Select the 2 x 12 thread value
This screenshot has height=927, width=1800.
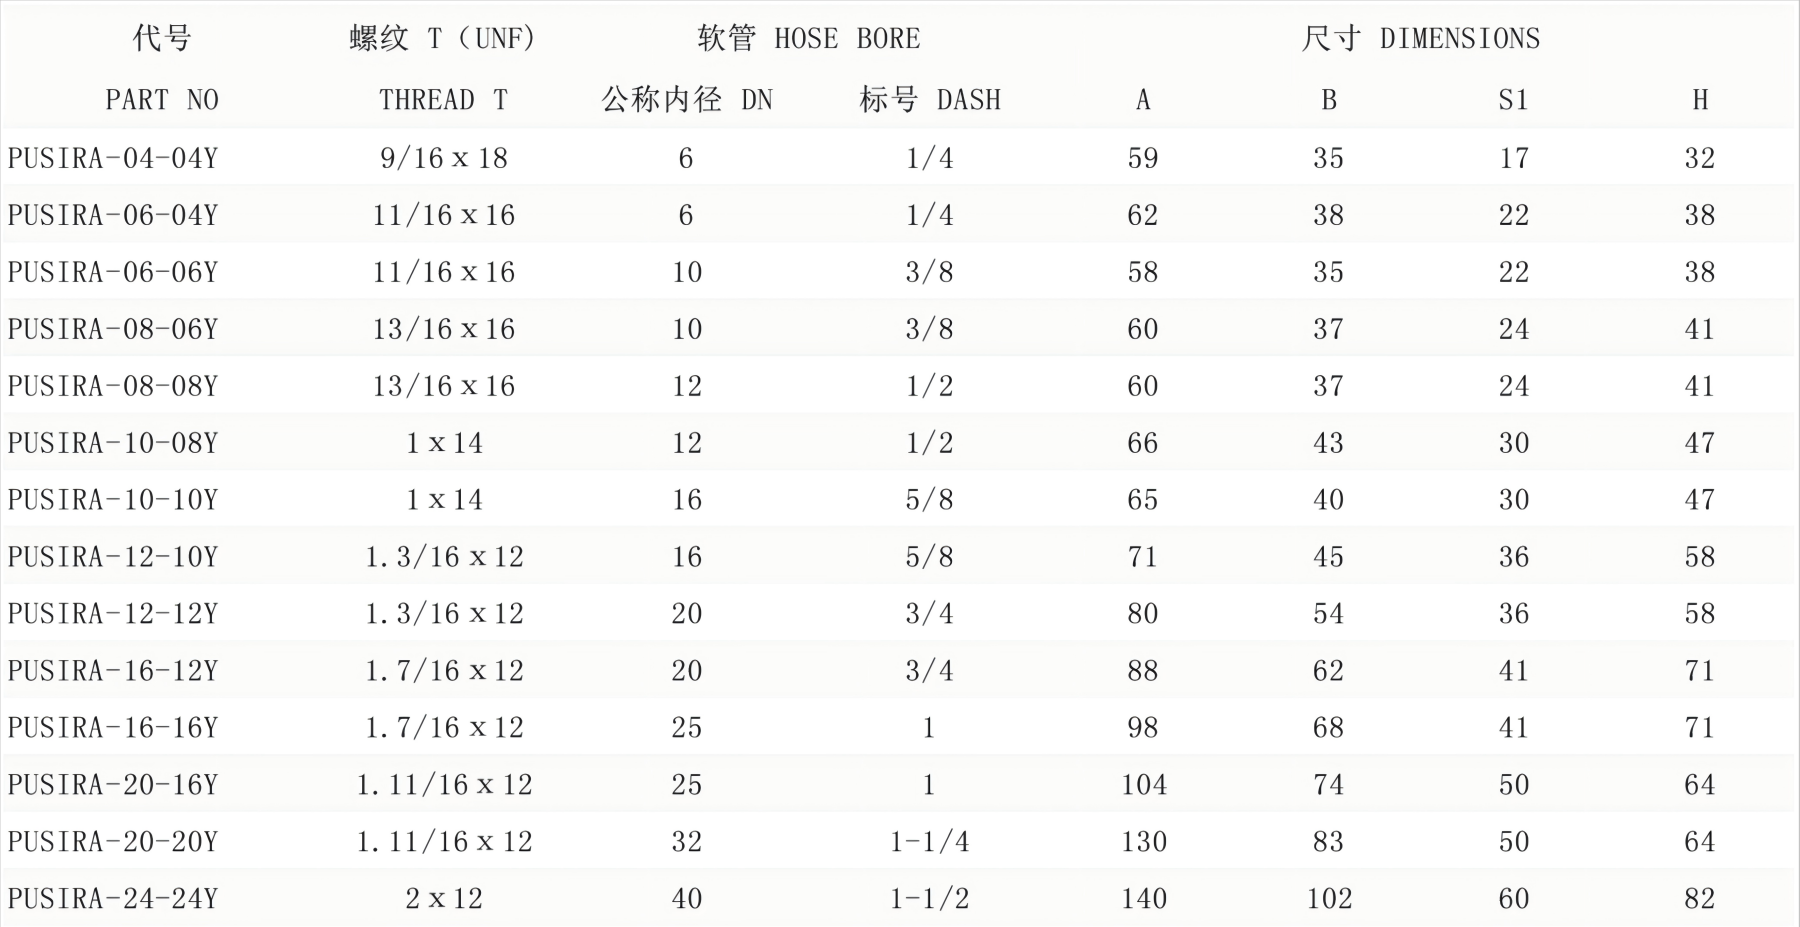pyautogui.click(x=444, y=899)
